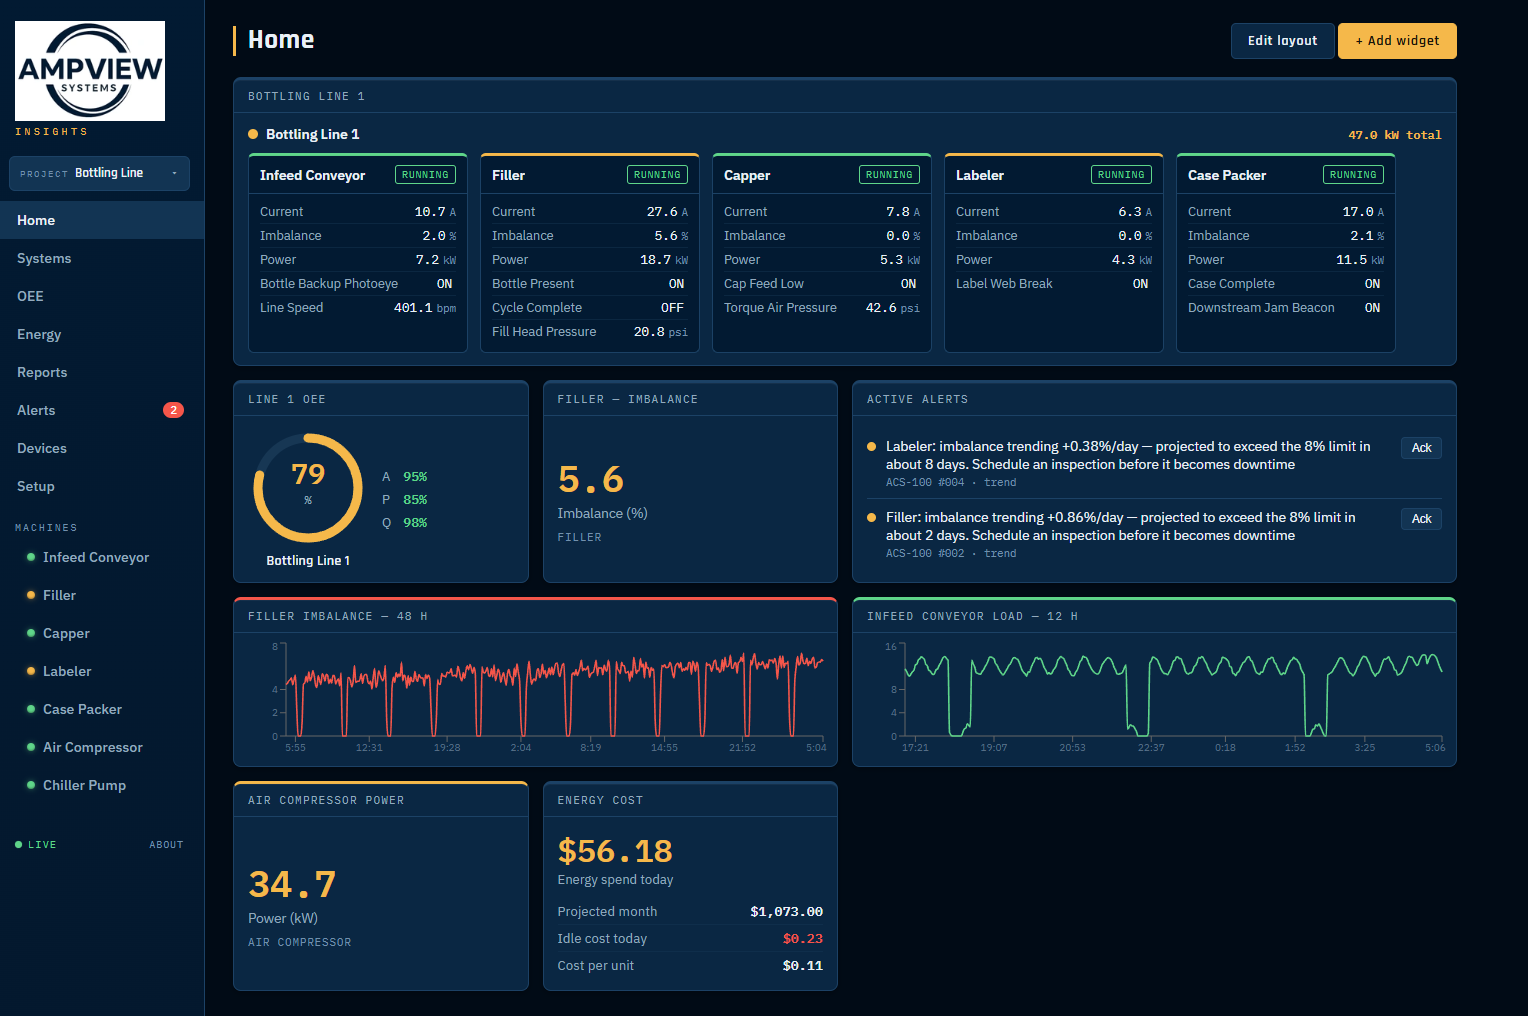This screenshot has width=1528, height=1016.
Task: Go to Setup
Action: (x=102, y=486)
